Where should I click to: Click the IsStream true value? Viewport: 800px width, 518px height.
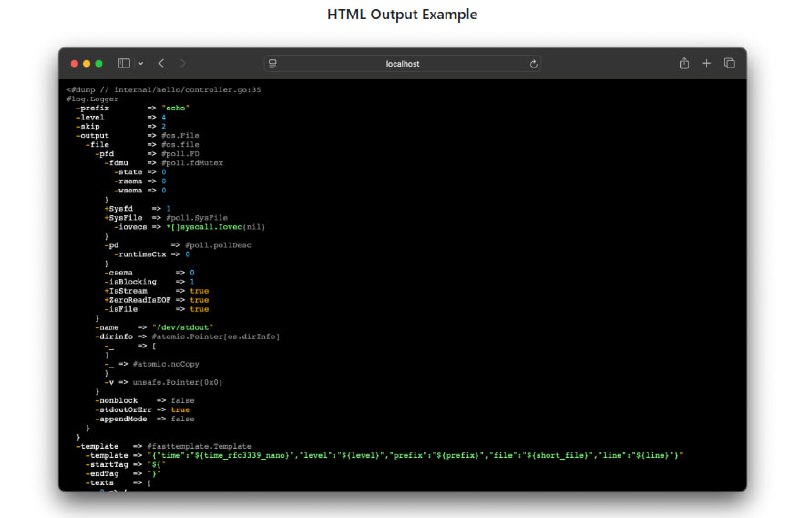[199, 291]
